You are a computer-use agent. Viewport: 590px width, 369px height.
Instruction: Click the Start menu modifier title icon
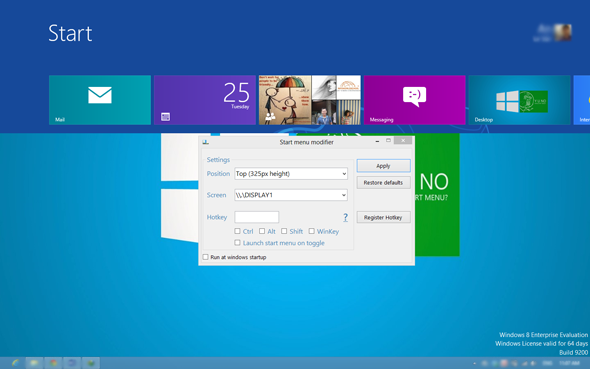click(x=205, y=142)
